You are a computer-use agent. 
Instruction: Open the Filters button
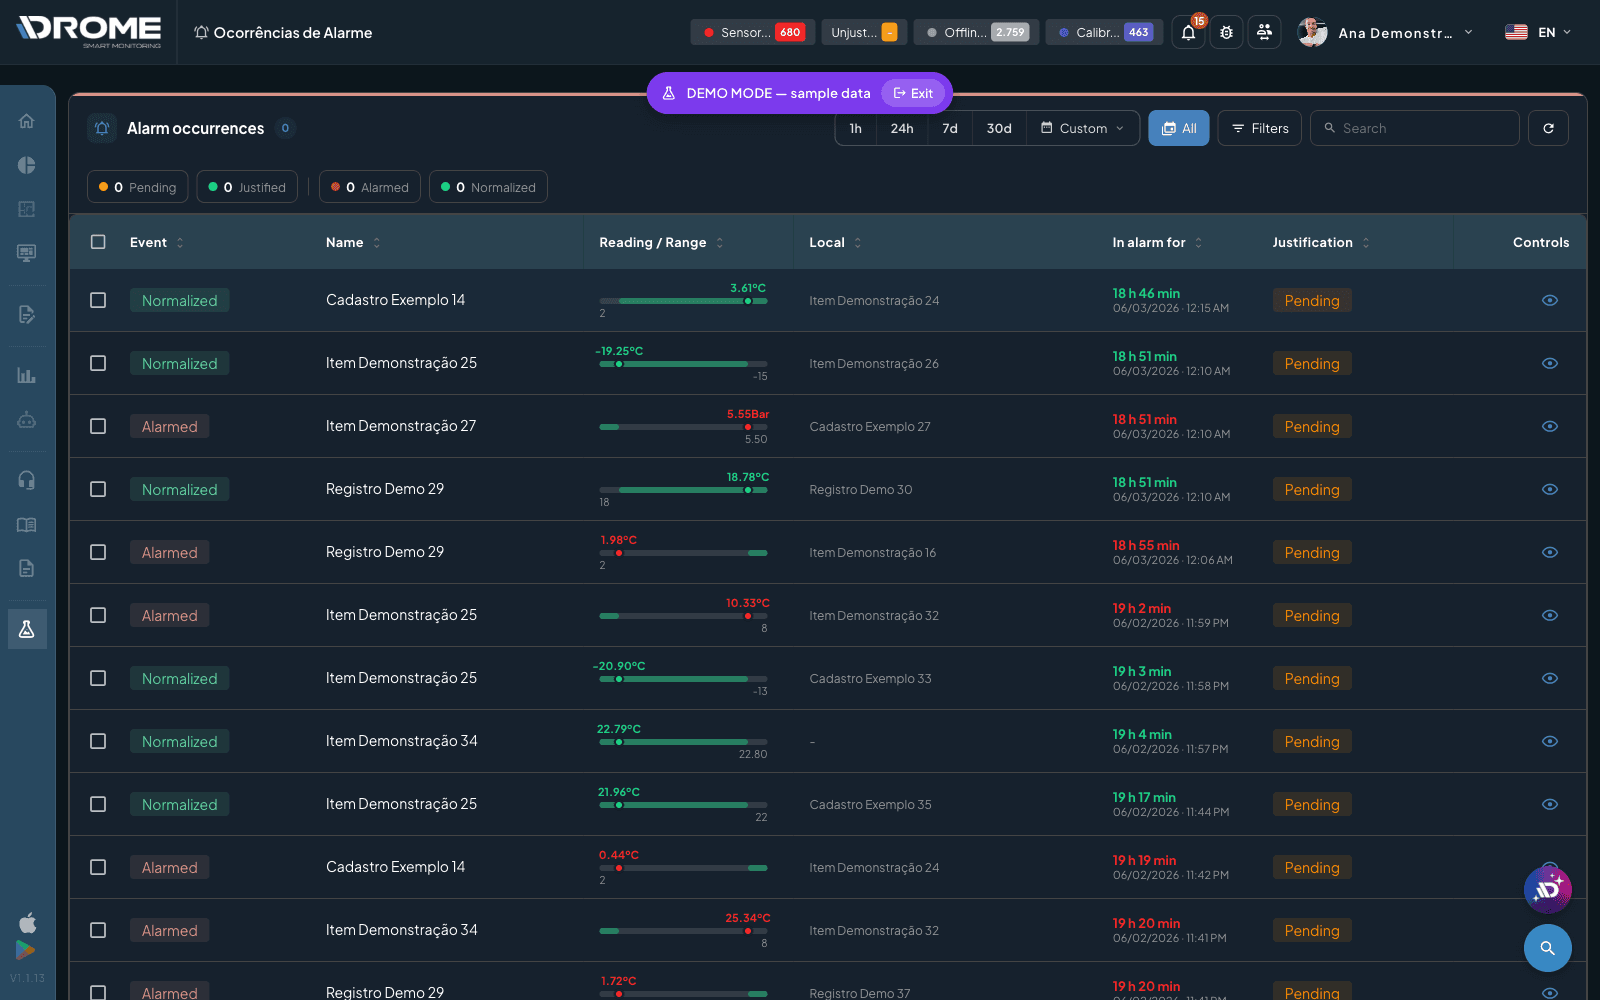1260,128
